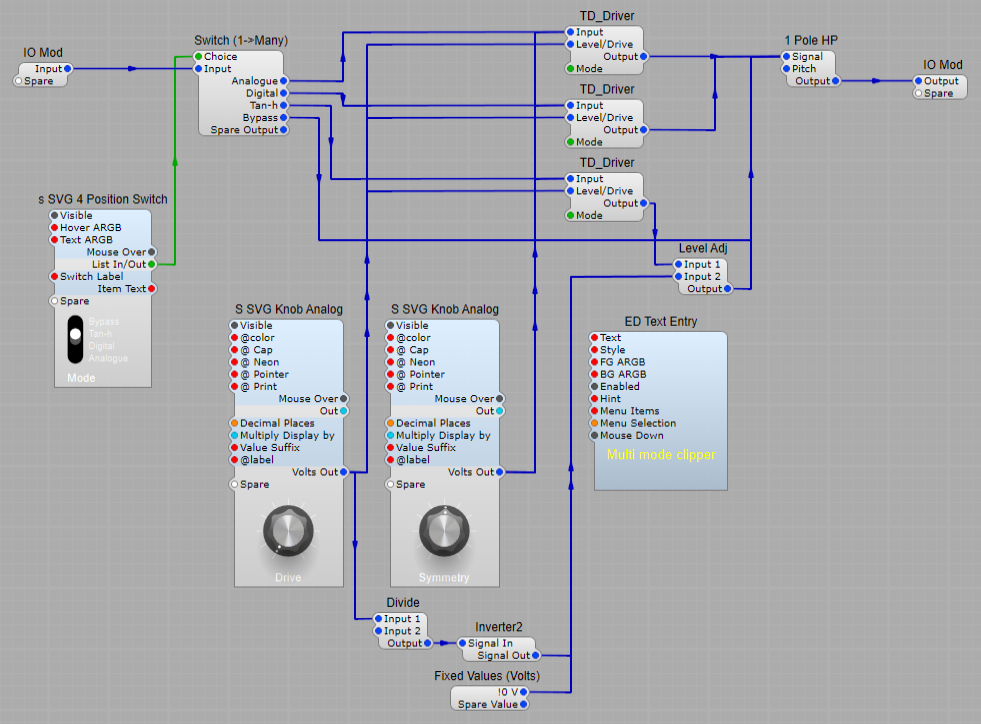Select the Switch (1->Many) module title

pyautogui.click(x=241, y=41)
